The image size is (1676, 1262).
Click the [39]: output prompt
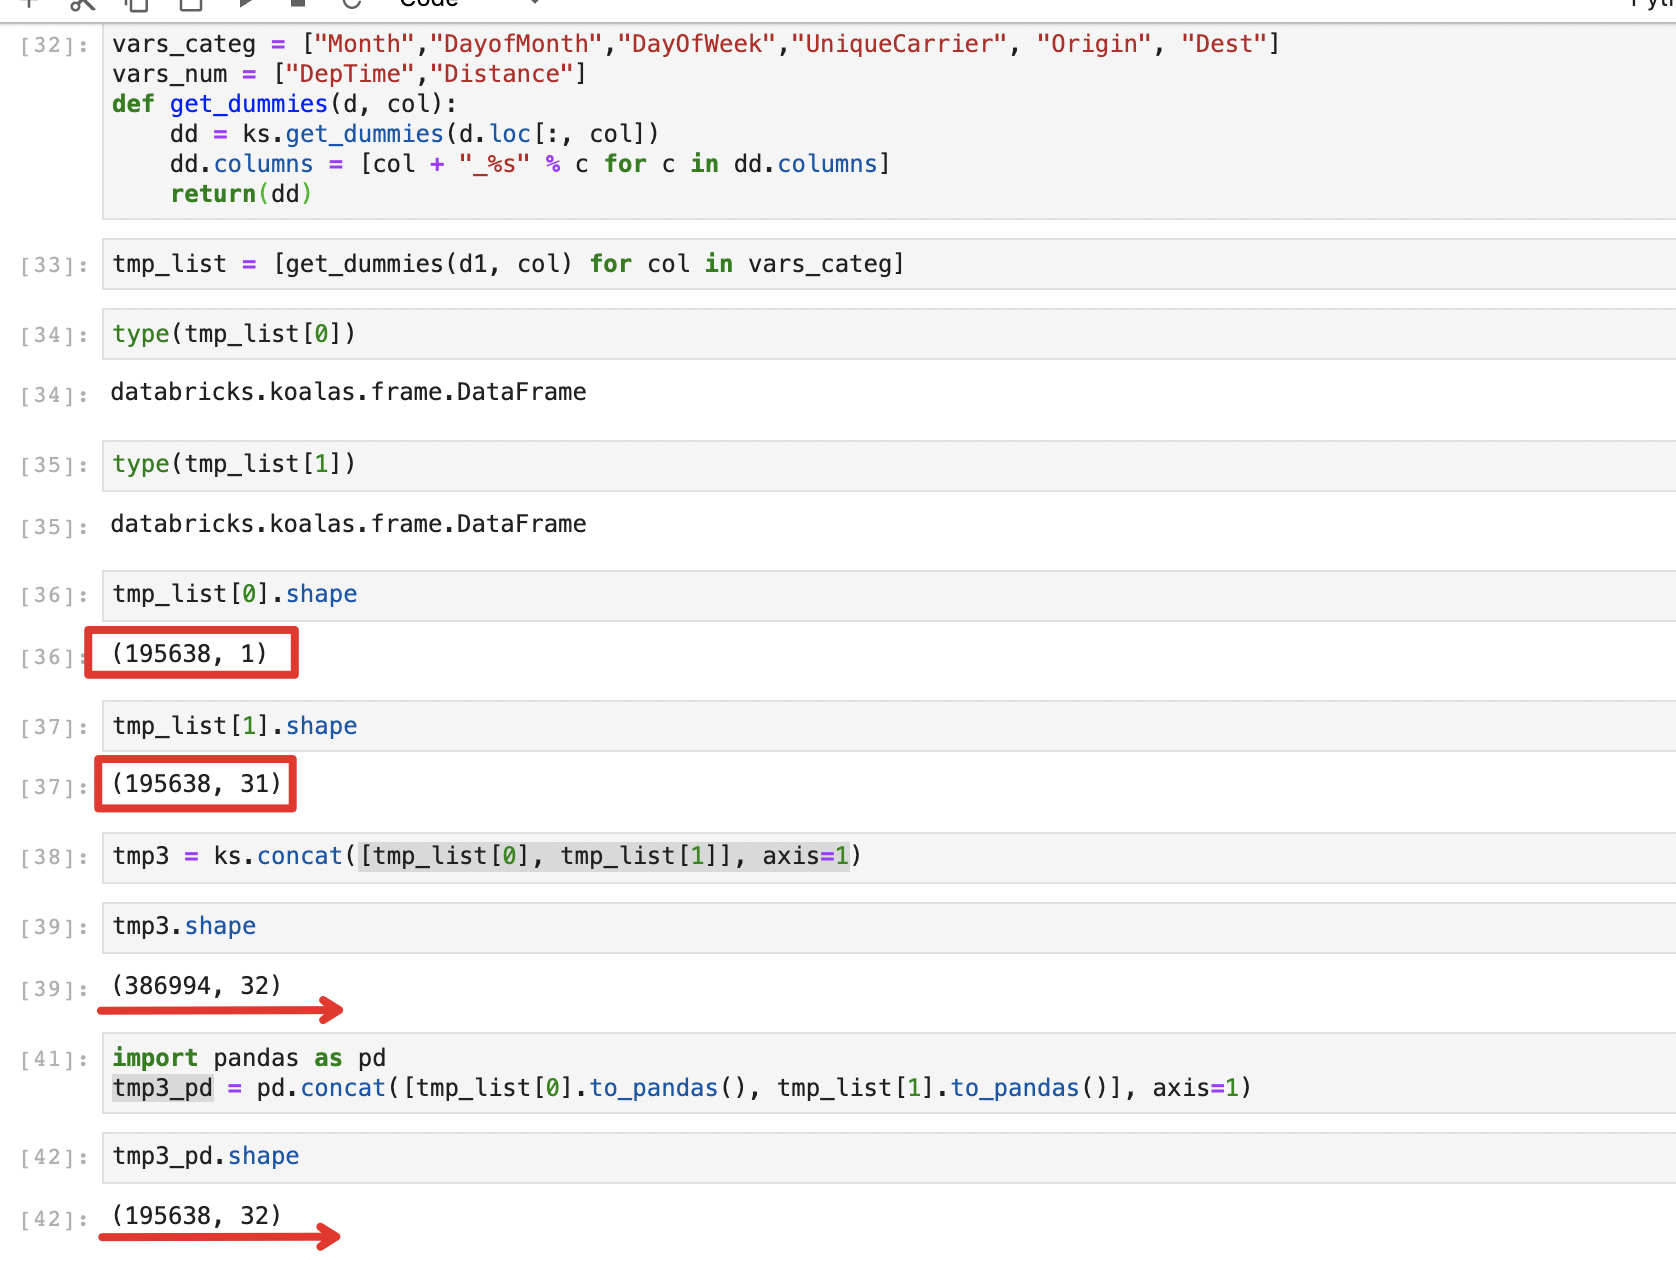click(55, 990)
